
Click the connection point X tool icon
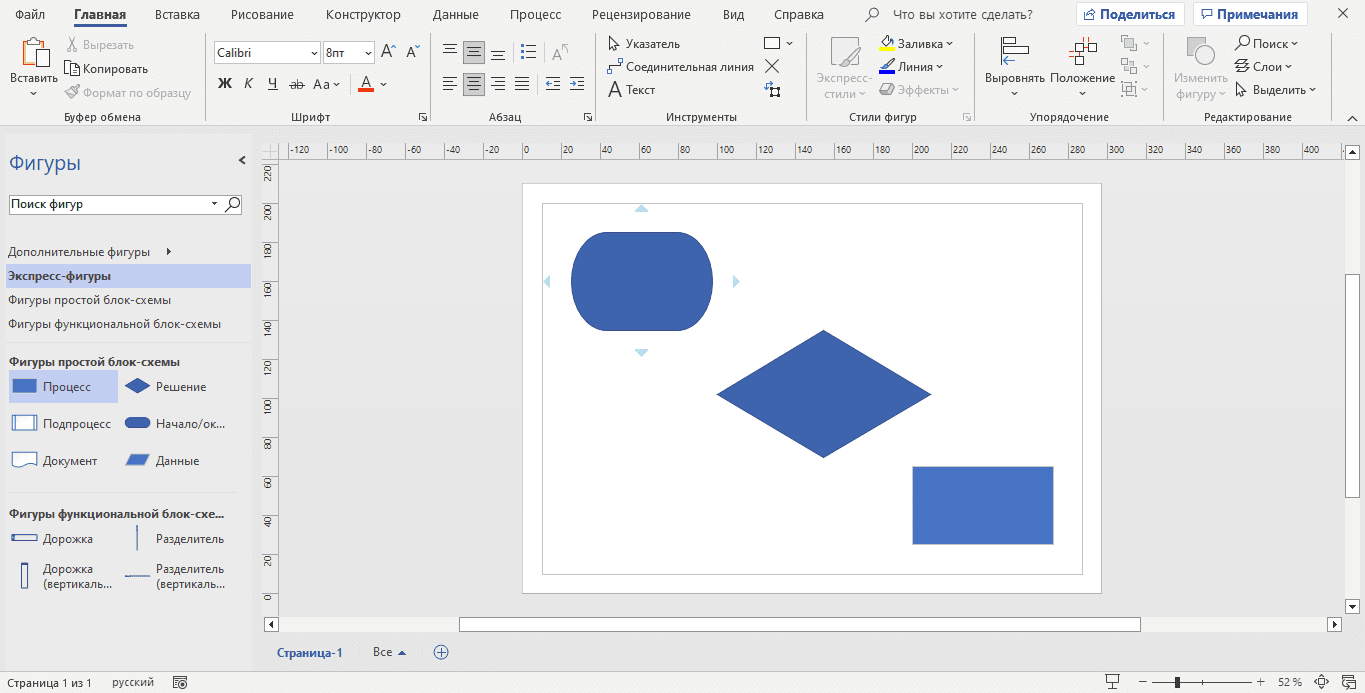772,66
